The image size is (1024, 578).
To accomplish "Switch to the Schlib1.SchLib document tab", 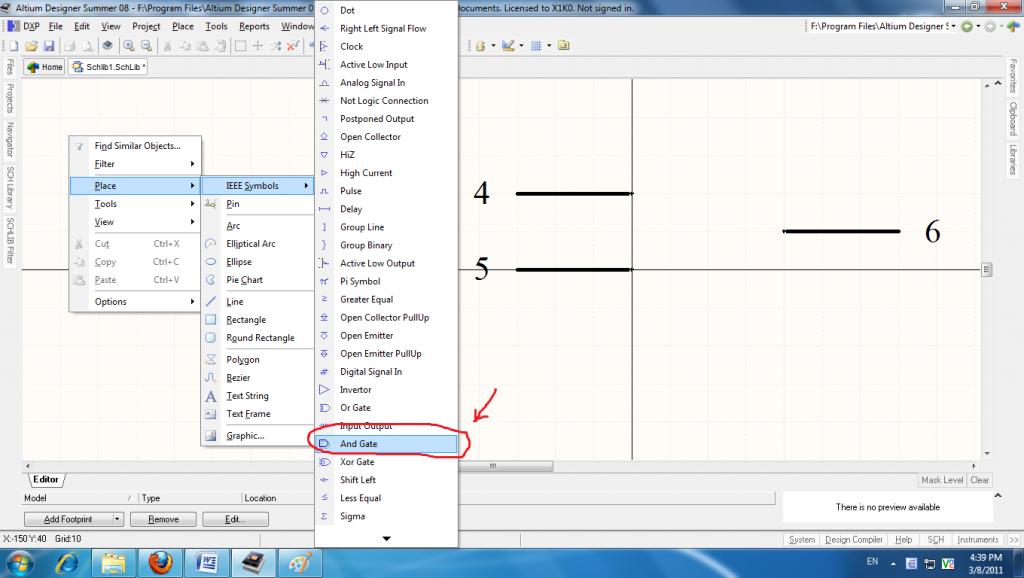I will pos(108,67).
